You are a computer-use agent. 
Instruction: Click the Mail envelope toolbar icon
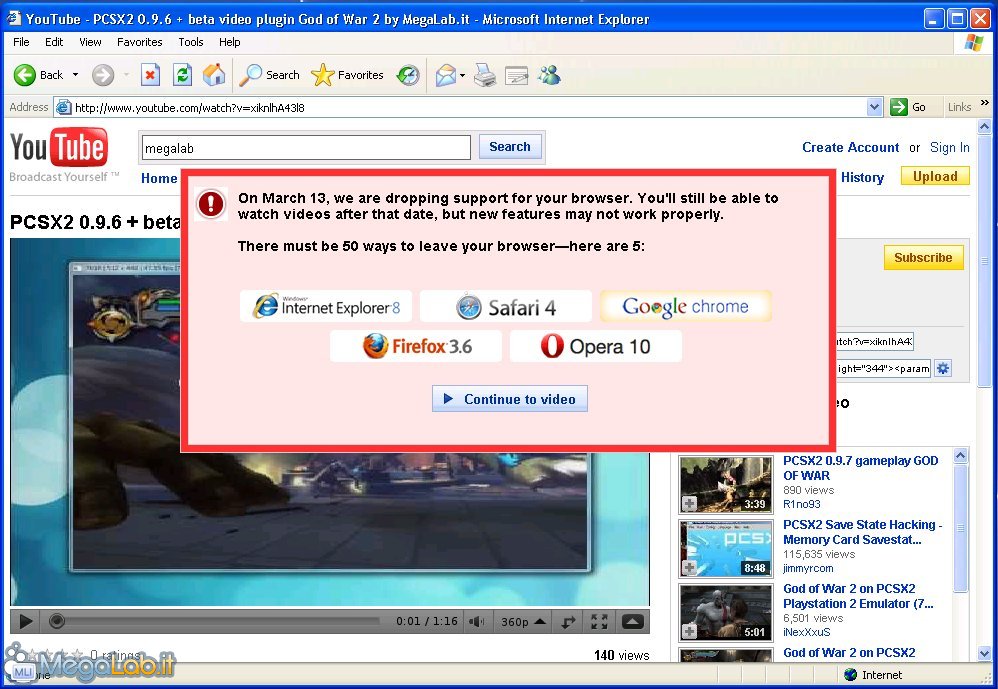click(446, 75)
